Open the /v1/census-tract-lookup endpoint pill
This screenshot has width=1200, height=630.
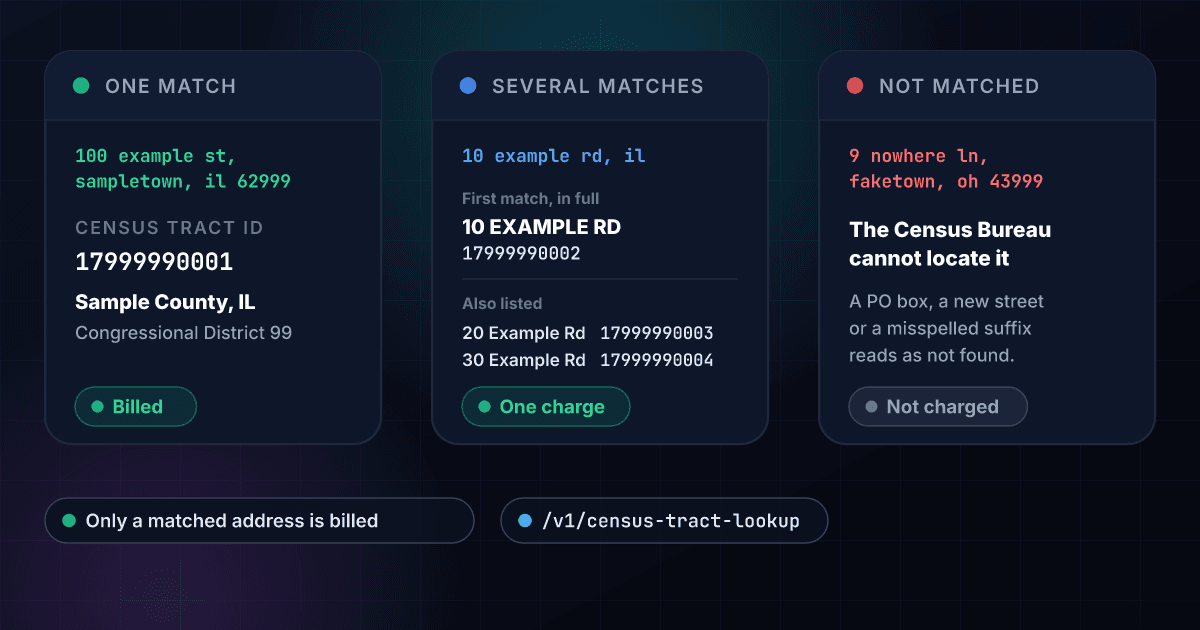click(665, 521)
